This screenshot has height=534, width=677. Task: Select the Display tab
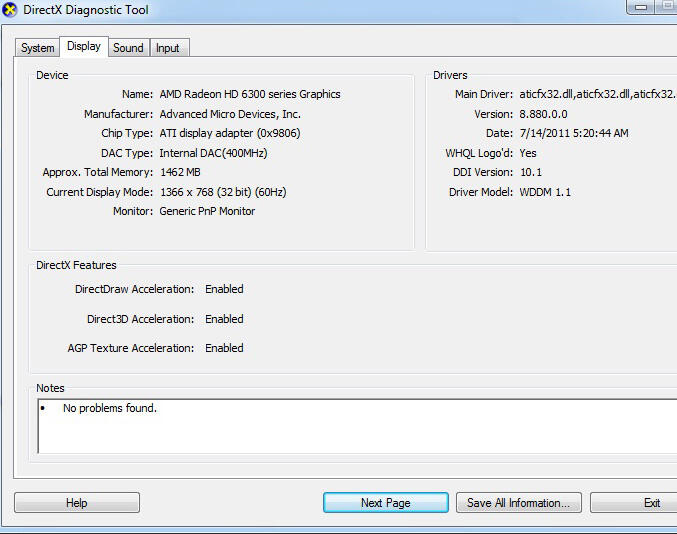point(84,46)
